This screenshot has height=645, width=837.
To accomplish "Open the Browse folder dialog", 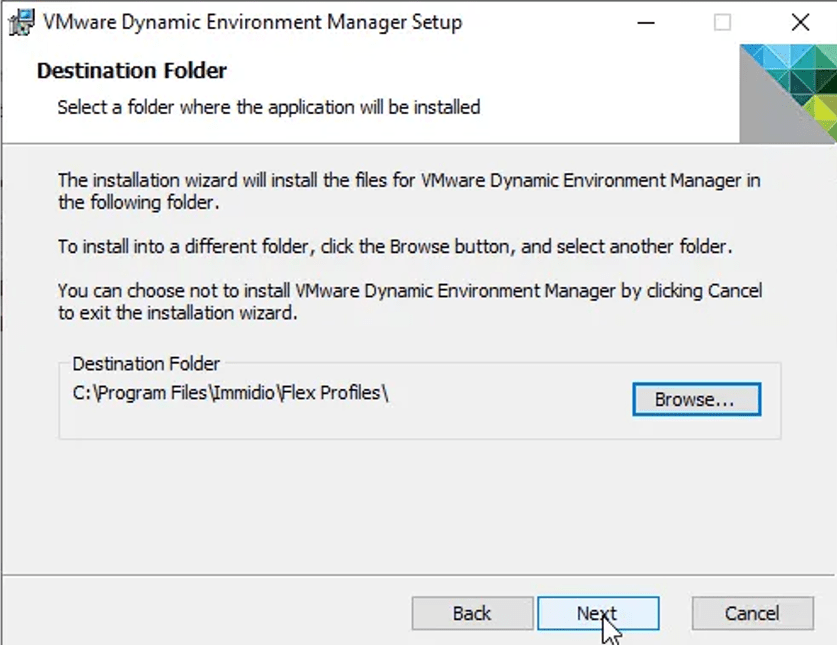I will tap(696, 399).
